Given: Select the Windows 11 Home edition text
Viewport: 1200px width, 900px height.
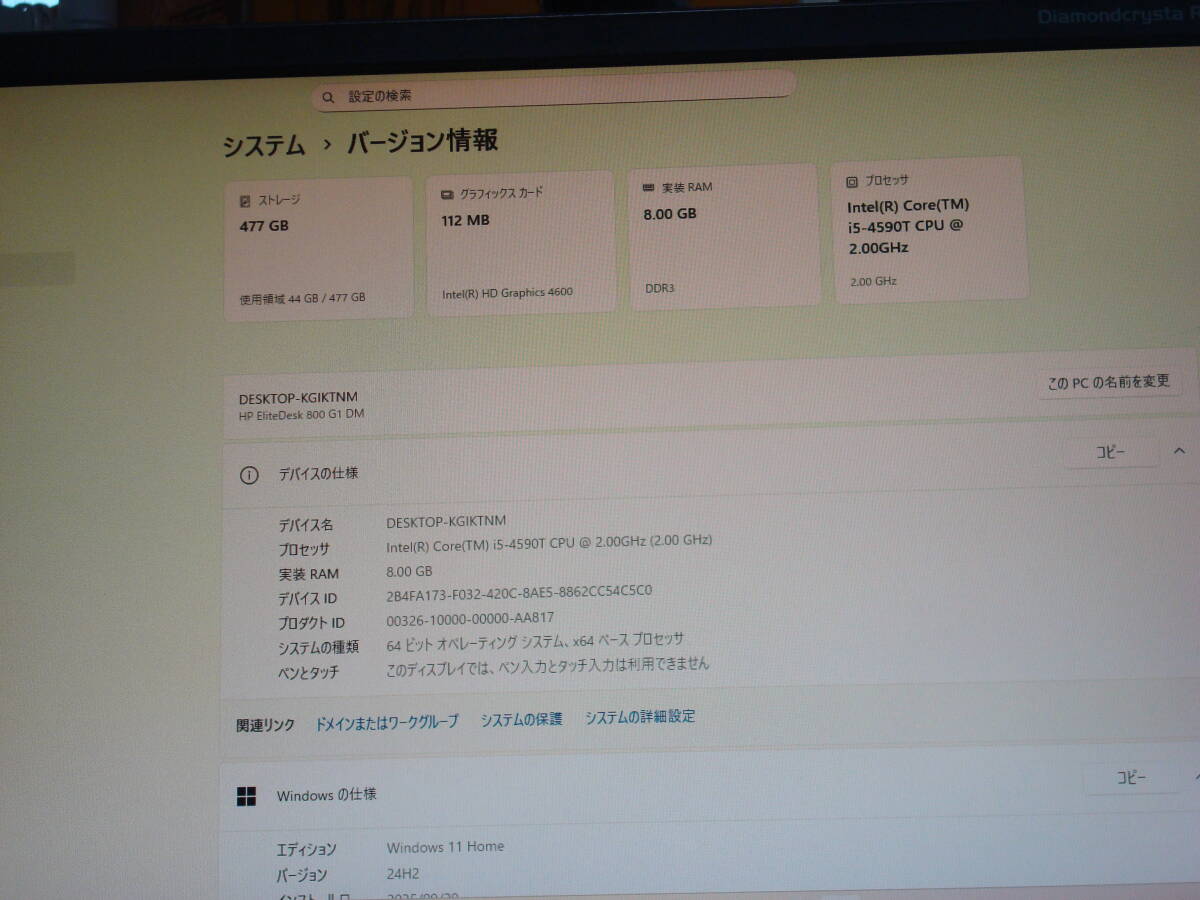Looking at the screenshot, I should point(445,847).
